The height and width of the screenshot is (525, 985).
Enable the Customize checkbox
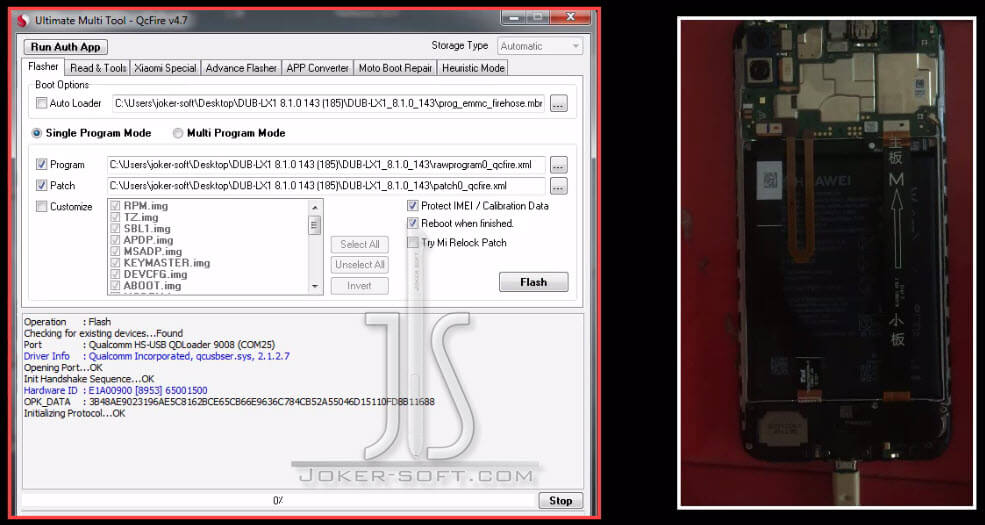(41, 206)
